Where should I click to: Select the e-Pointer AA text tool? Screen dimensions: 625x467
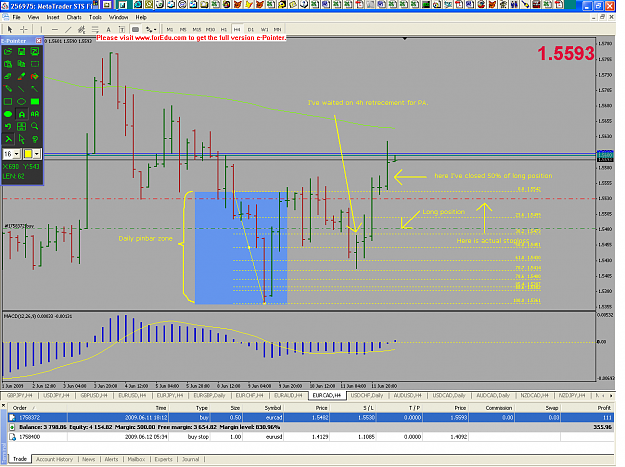(35, 114)
